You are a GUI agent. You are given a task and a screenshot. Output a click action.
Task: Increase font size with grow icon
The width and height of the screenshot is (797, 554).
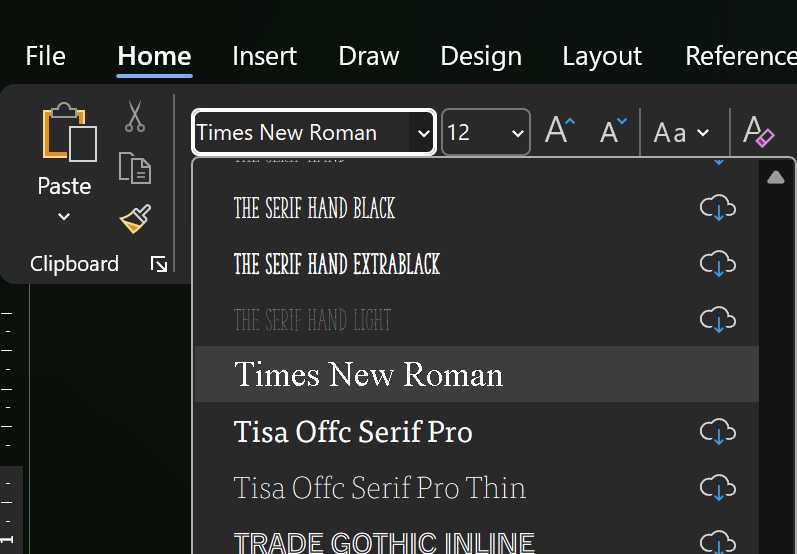[560, 131]
